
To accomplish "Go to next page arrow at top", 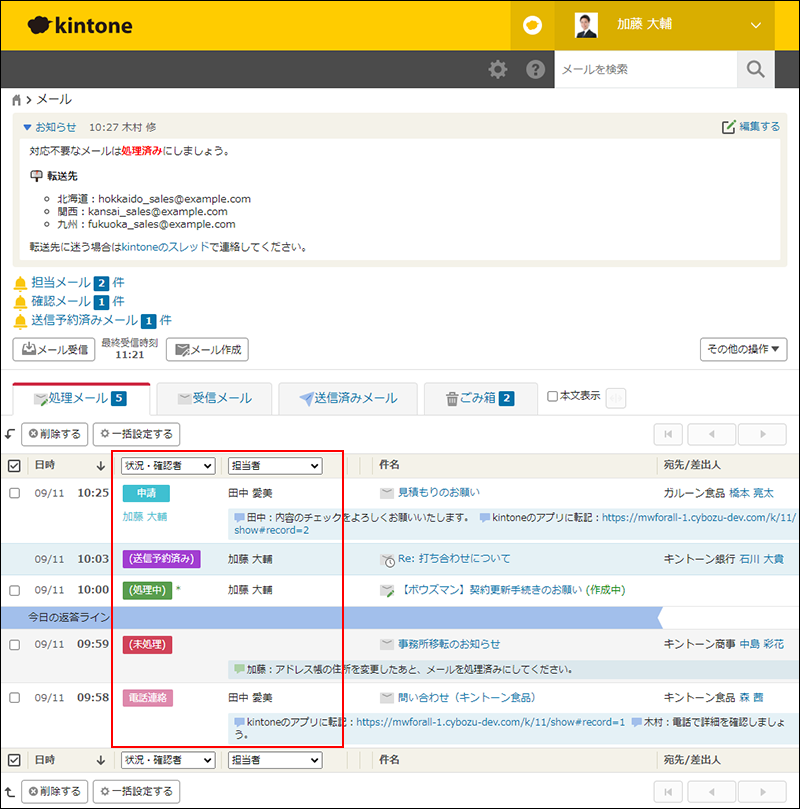I will (767, 434).
